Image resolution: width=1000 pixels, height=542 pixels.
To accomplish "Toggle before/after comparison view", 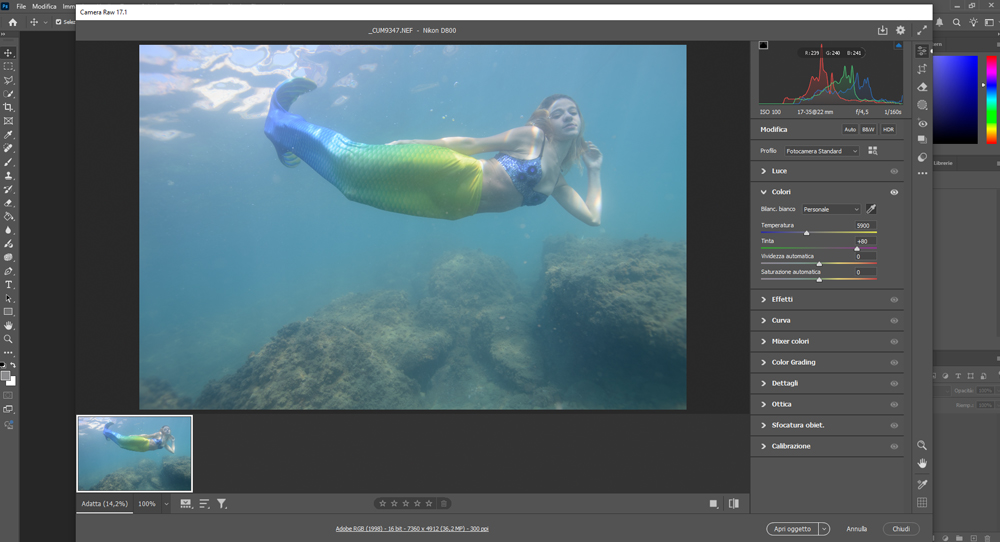I will coord(734,504).
